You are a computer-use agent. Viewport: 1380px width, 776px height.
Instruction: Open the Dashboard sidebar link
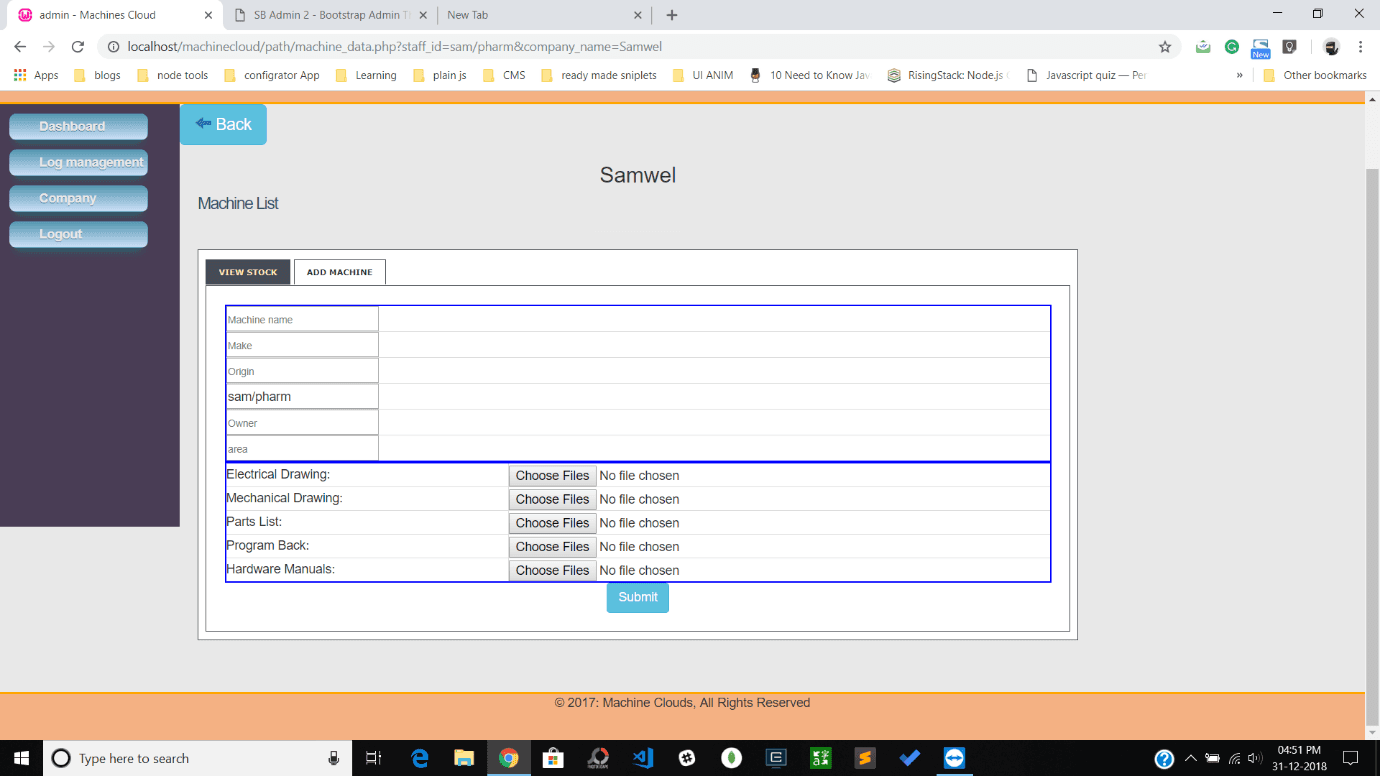pos(79,126)
